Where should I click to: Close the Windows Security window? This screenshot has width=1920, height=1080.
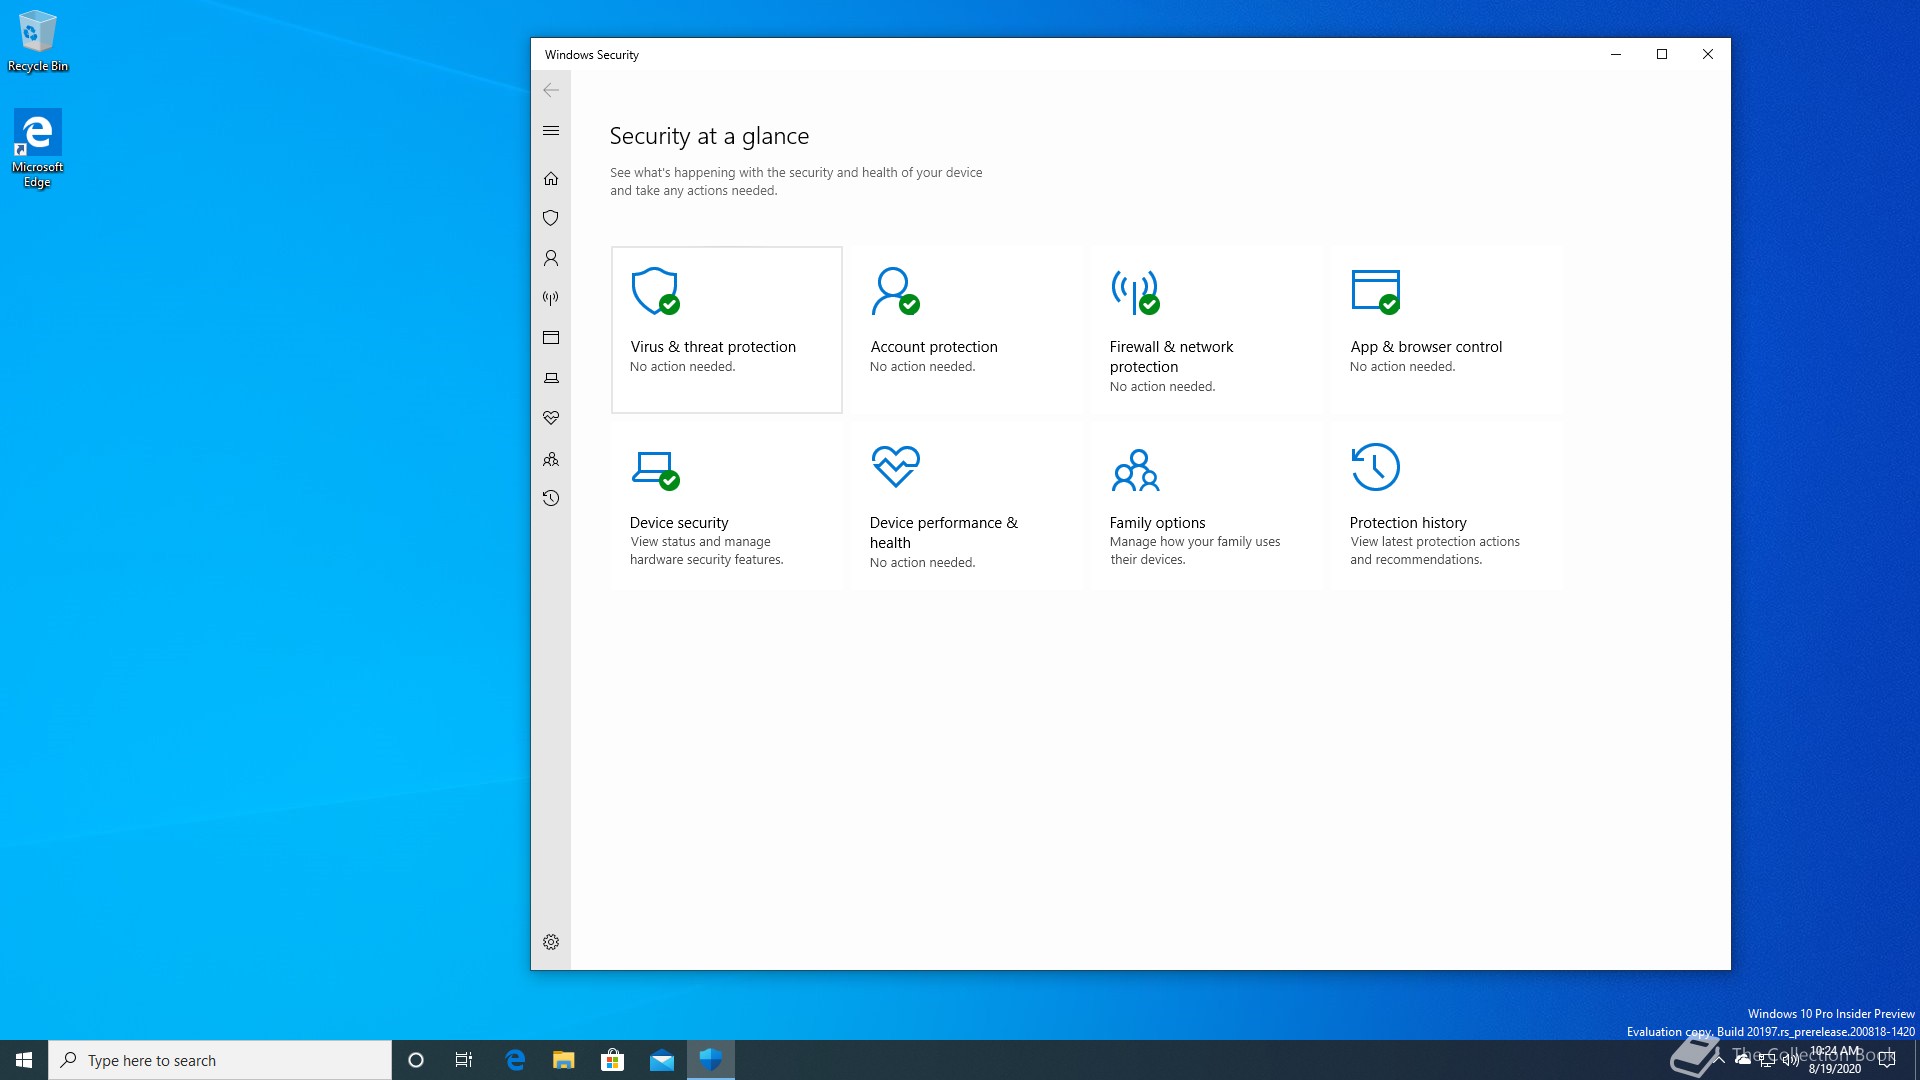coord(1708,54)
